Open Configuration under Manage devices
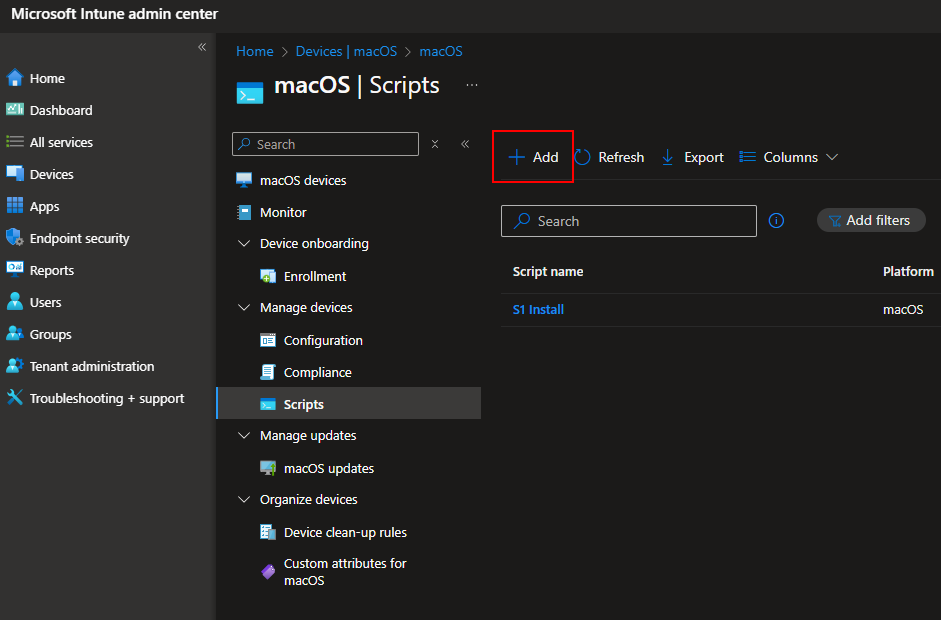Screen dimensions: 941x620 point(323,340)
